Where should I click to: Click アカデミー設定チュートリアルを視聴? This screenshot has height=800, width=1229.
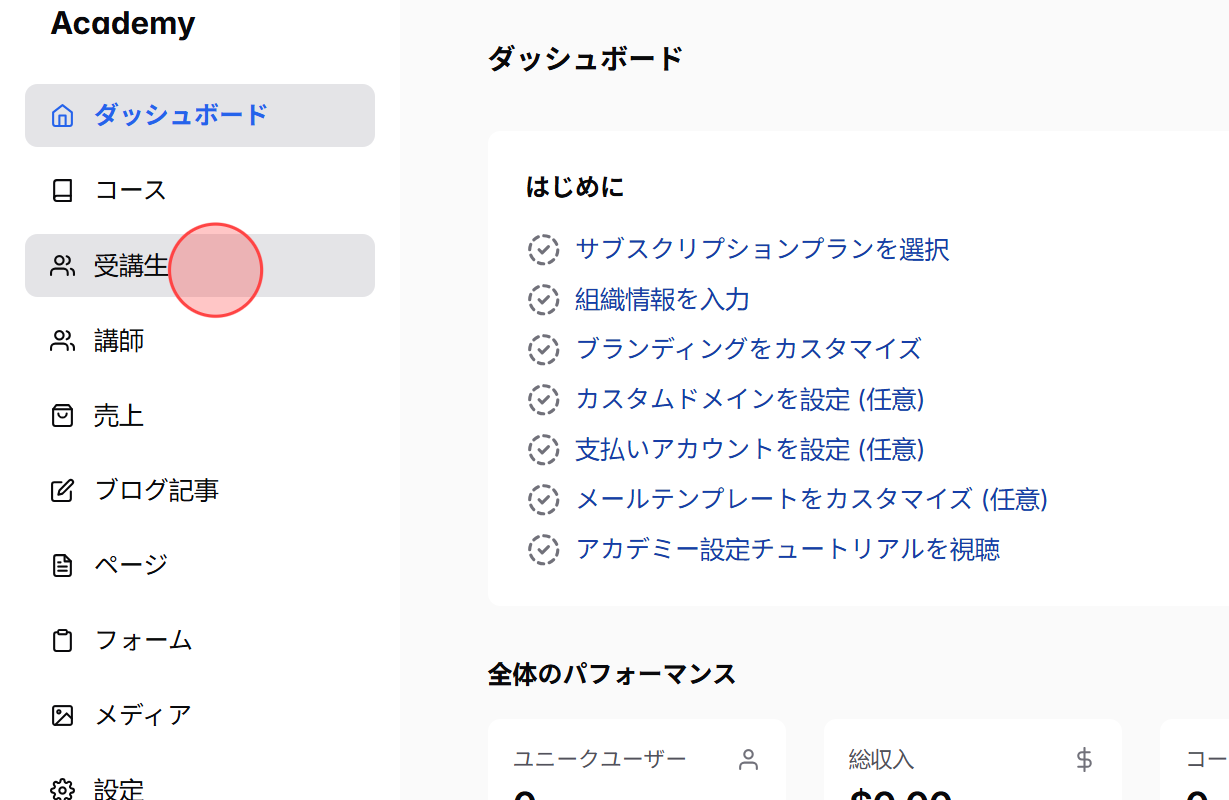(789, 549)
